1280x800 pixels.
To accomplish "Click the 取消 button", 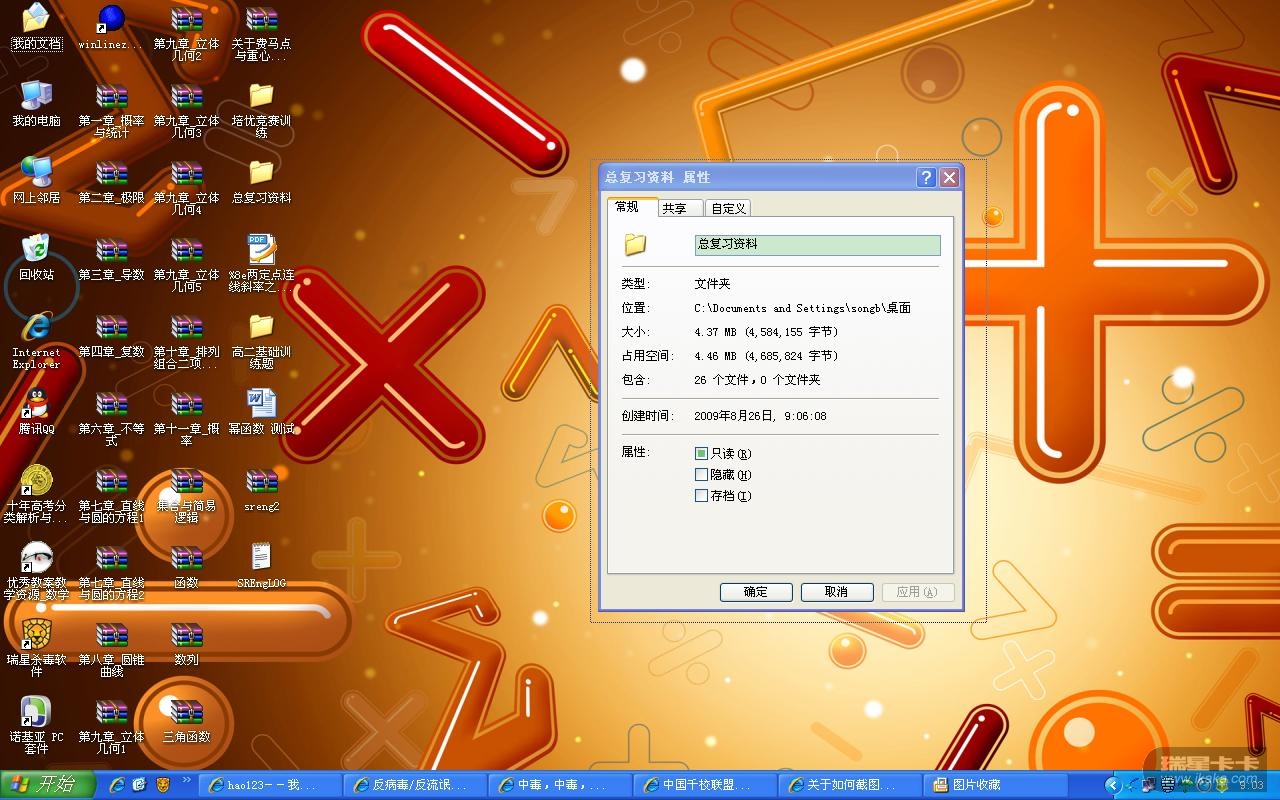I will [837, 592].
